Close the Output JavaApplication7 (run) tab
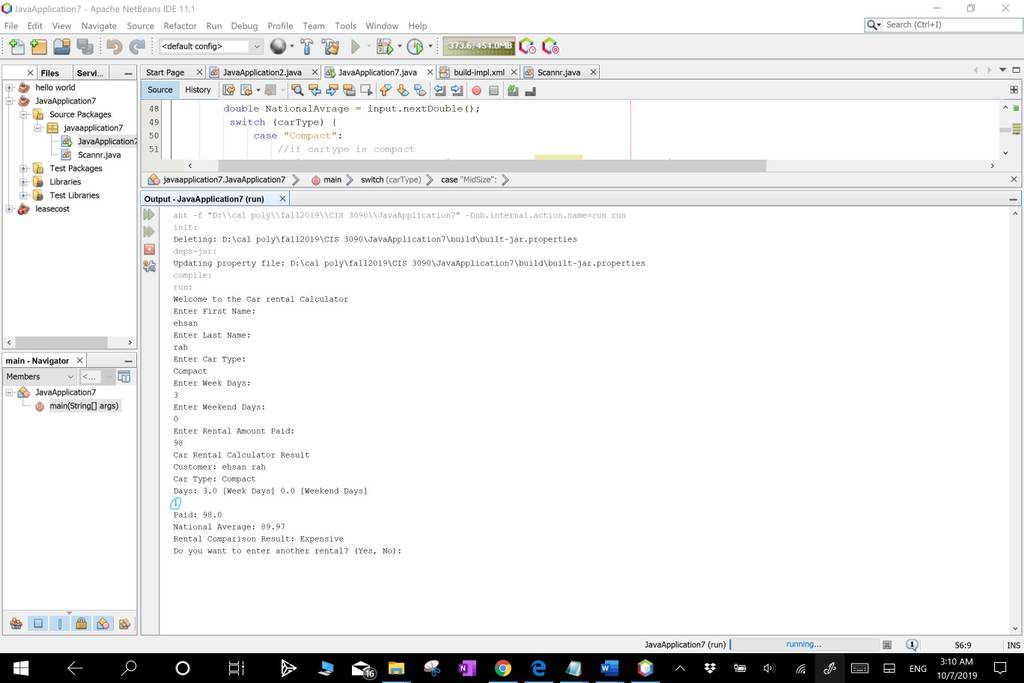This screenshot has height=683, width=1024. pyautogui.click(x=282, y=199)
